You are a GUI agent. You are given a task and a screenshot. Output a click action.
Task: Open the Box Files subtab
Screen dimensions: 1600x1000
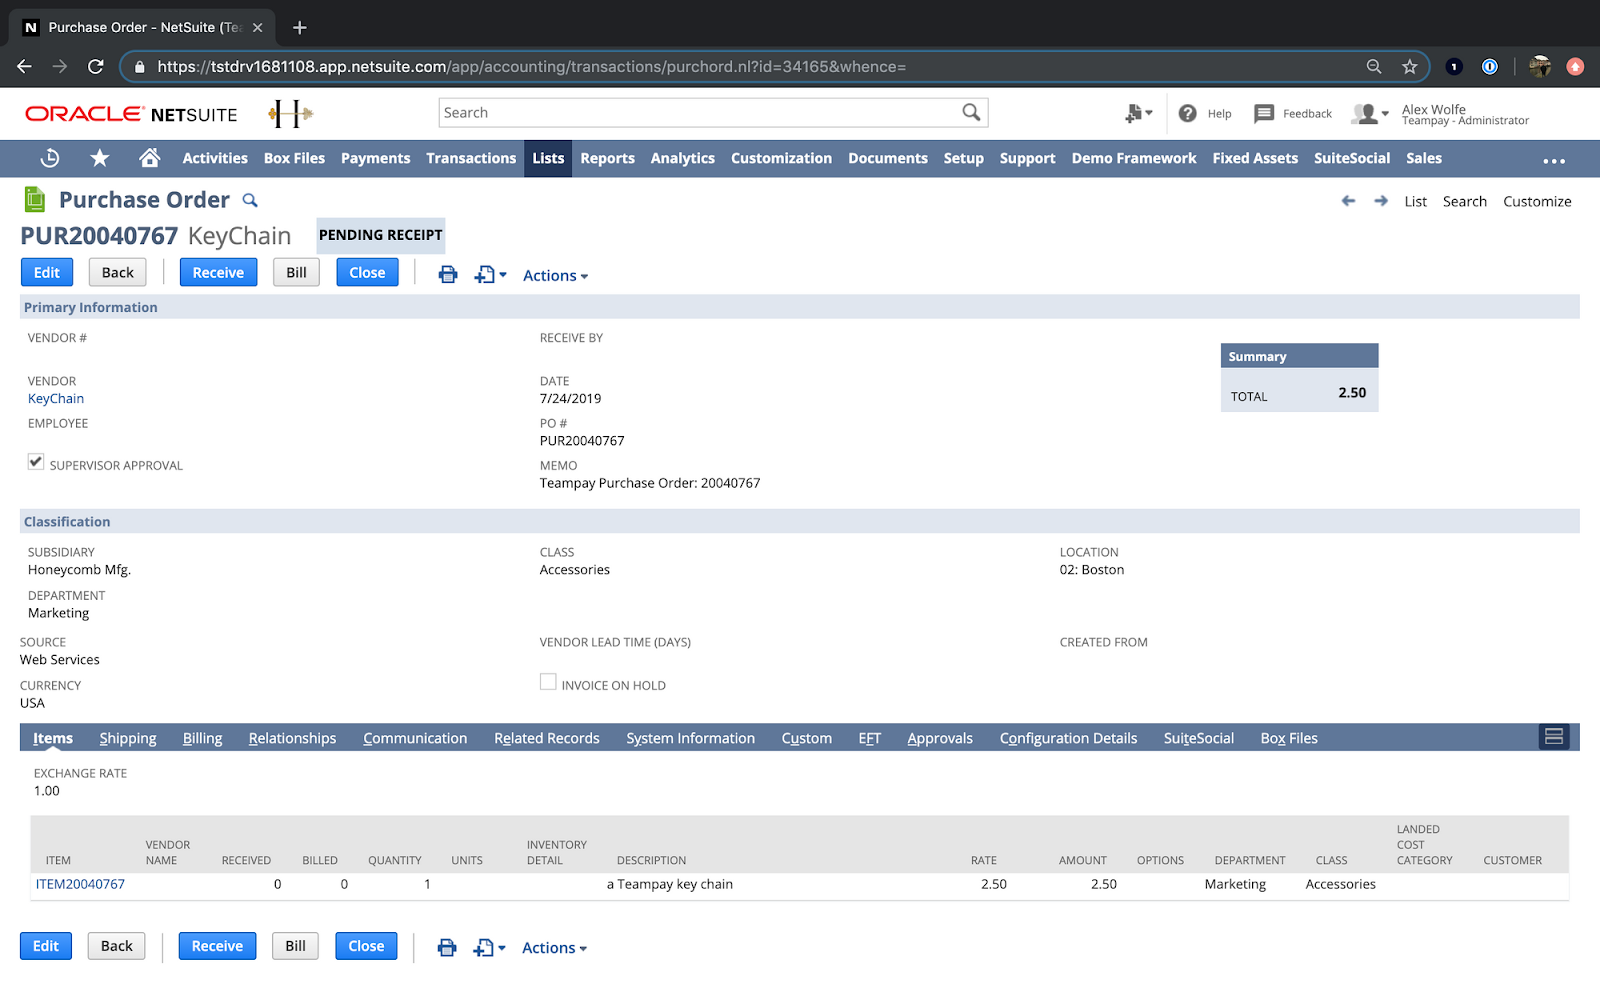click(1289, 738)
